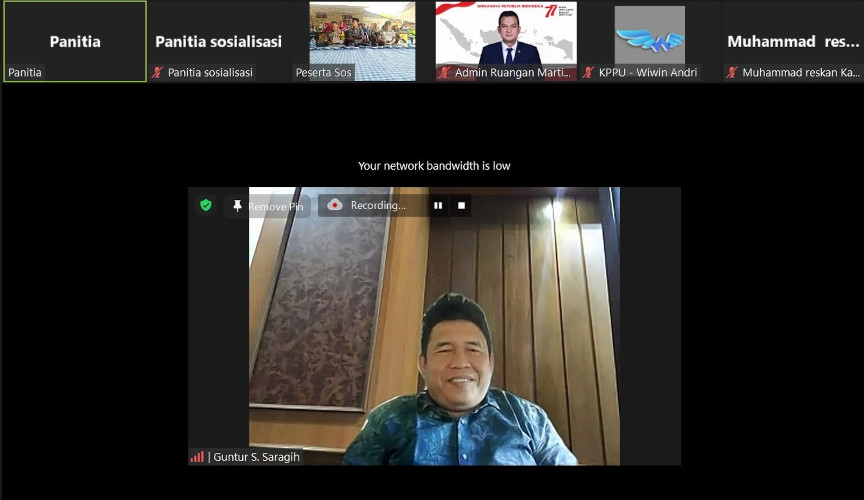Select the Muhammad reskan participant tile
The width and height of the screenshot is (864, 500).
point(793,41)
